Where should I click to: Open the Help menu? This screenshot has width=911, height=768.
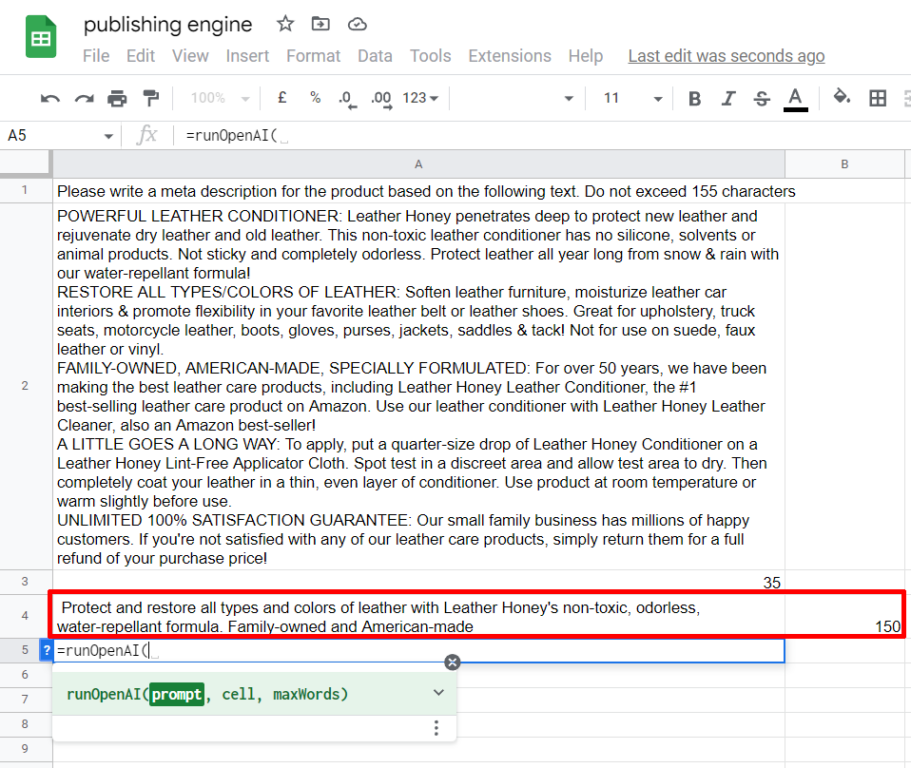(586, 56)
